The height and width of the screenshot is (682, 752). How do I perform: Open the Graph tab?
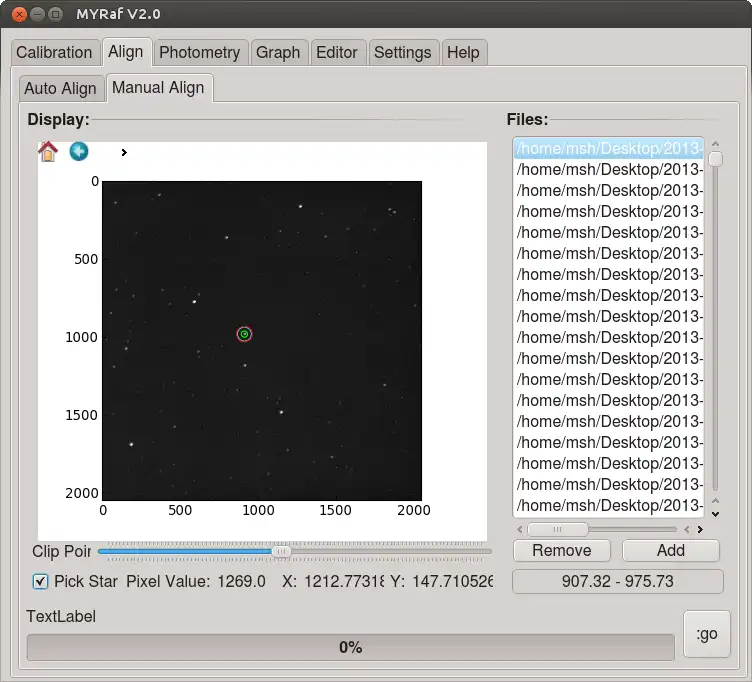tap(278, 53)
